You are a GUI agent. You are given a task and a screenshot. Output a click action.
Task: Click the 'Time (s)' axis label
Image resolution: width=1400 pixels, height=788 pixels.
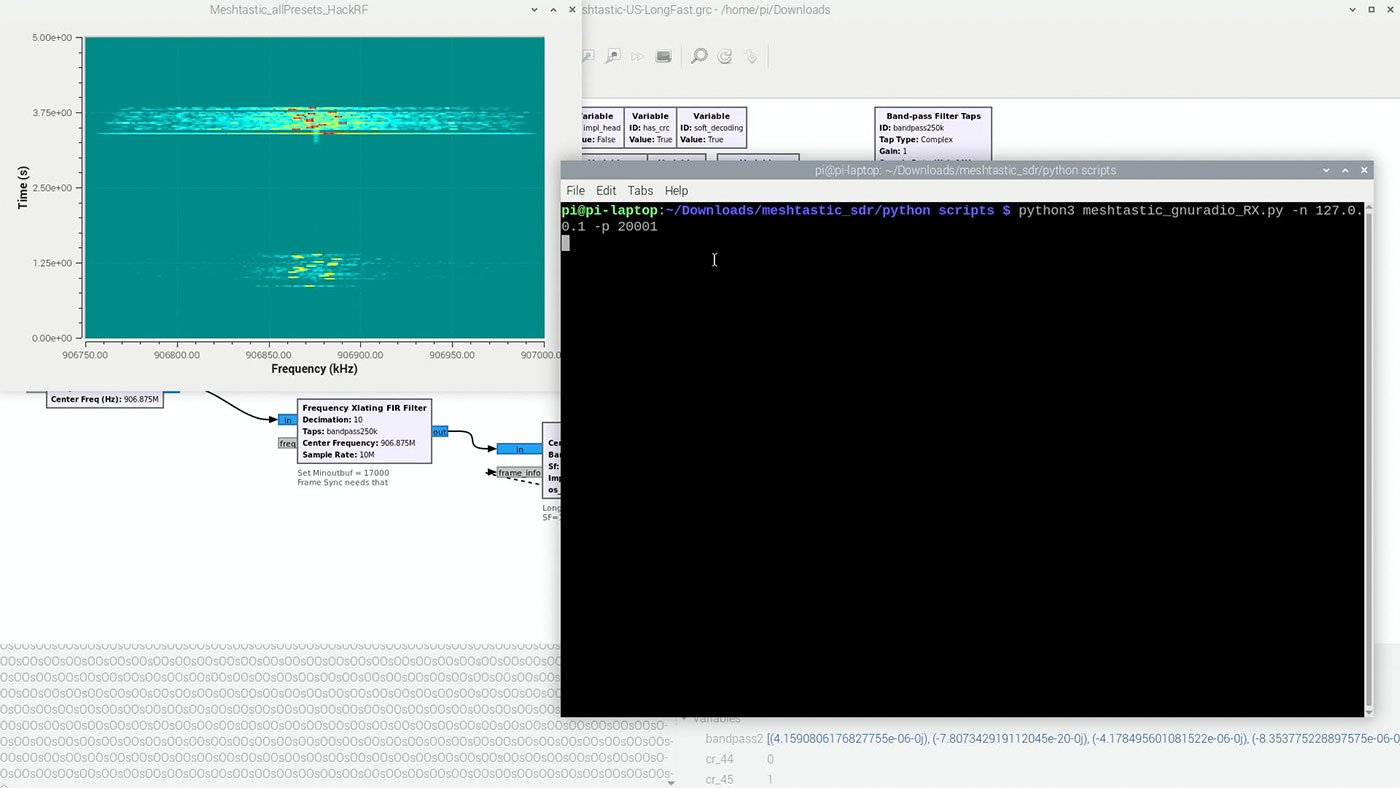coord(22,187)
